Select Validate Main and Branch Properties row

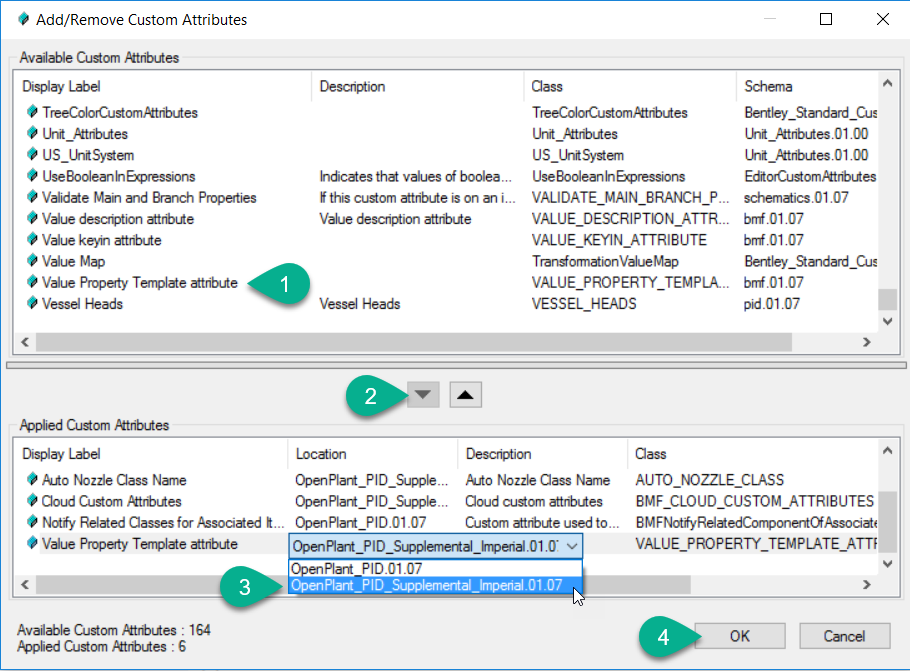[149, 198]
